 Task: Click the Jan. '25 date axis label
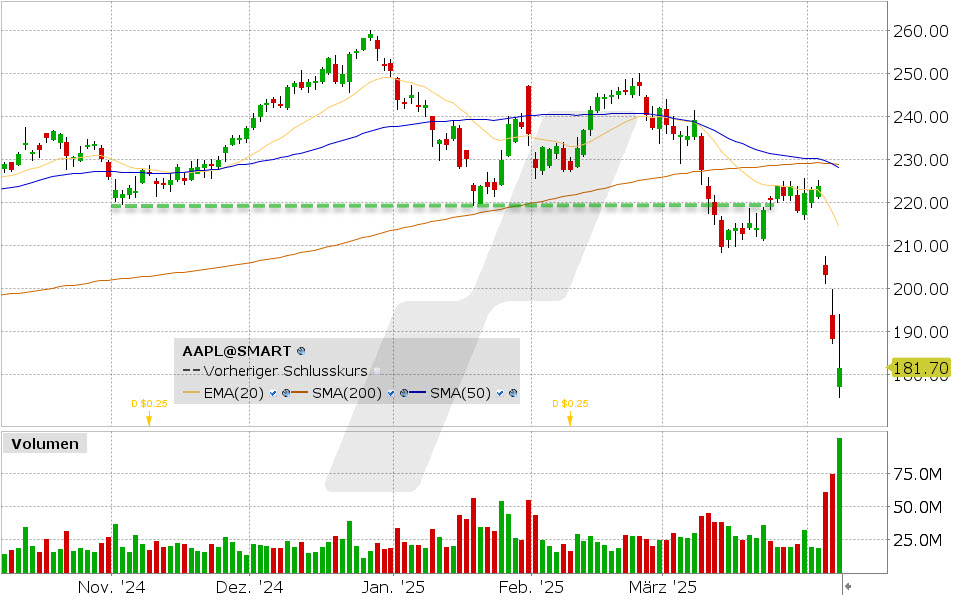coord(393,587)
